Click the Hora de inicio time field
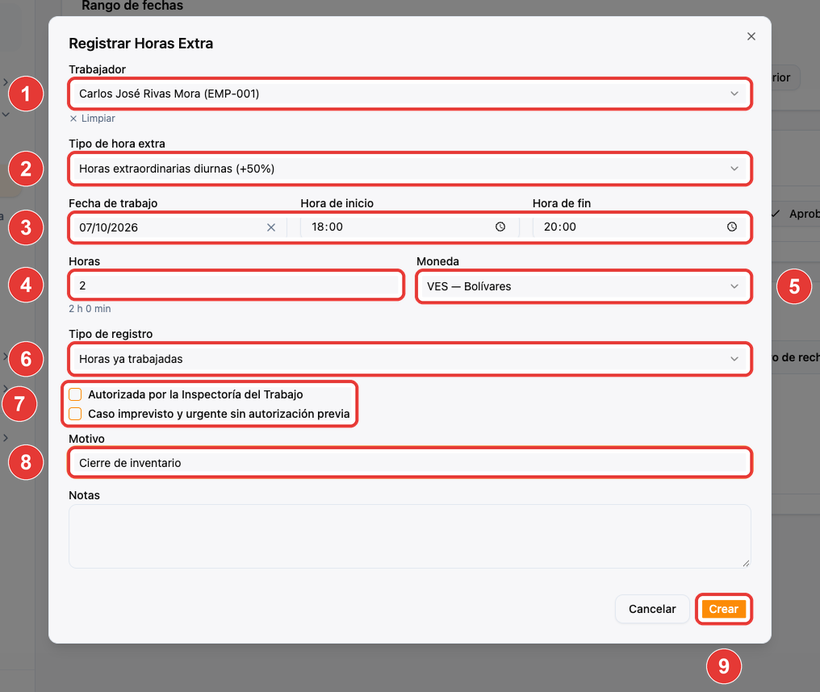The image size is (820, 692). 409,227
